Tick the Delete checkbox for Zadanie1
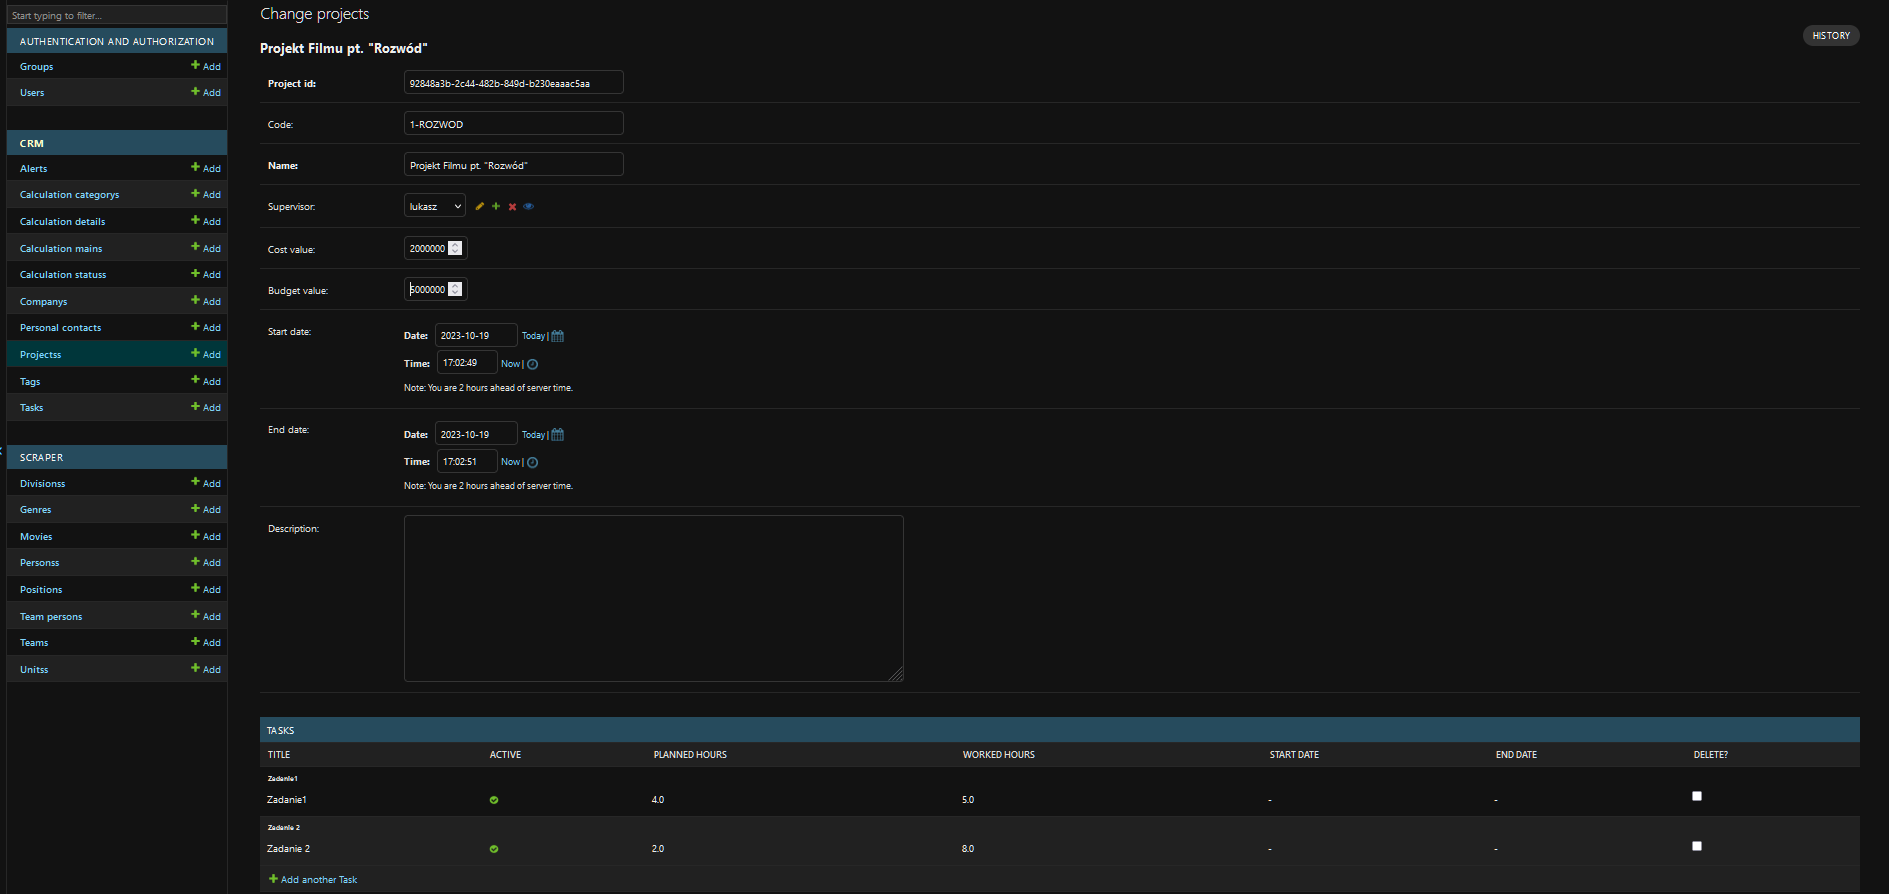This screenshot has height=894, width=1889. pos(1696,796)
